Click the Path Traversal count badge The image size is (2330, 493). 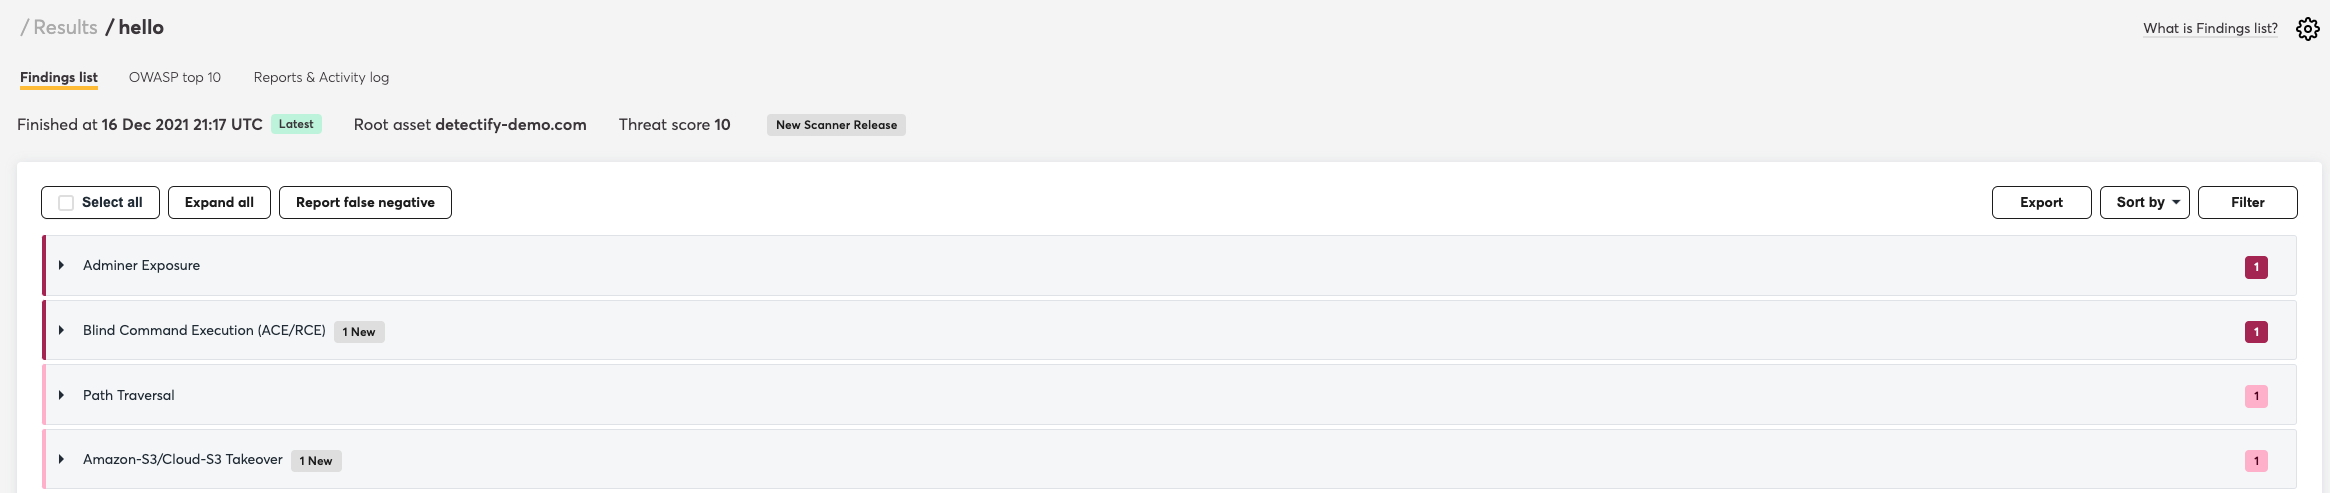2256,396
